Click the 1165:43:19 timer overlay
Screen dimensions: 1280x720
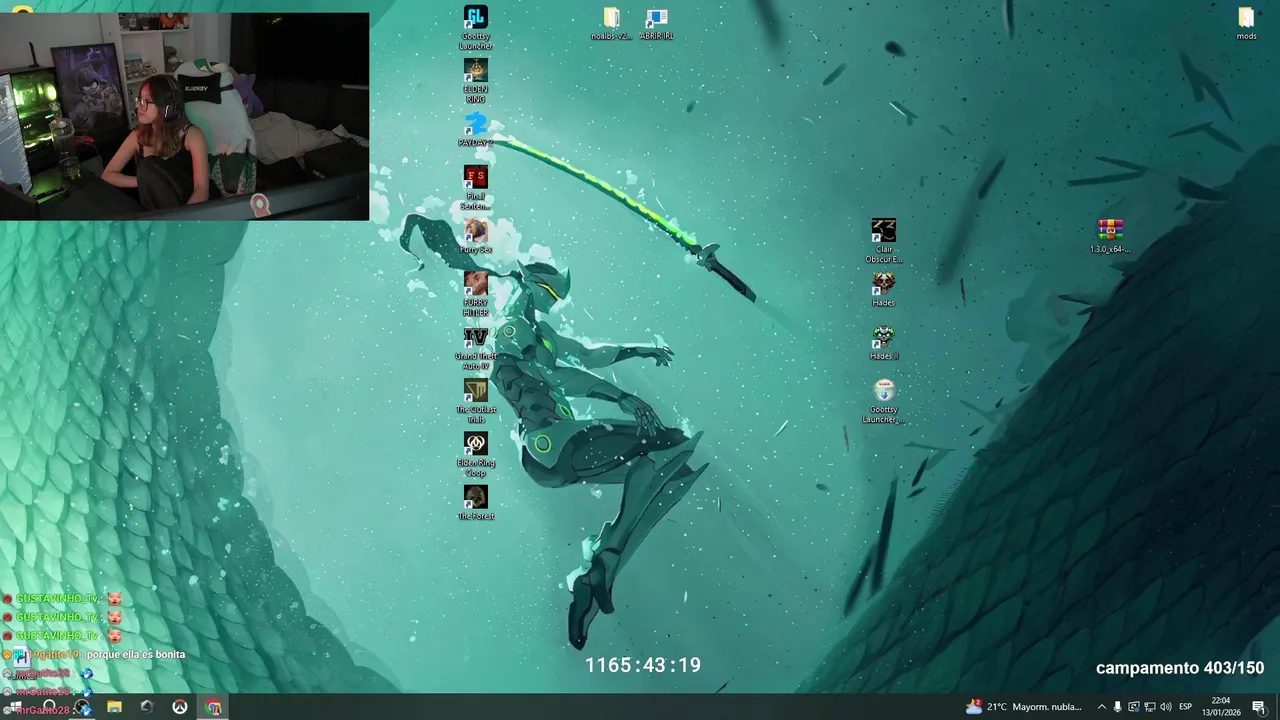point(643,665)
